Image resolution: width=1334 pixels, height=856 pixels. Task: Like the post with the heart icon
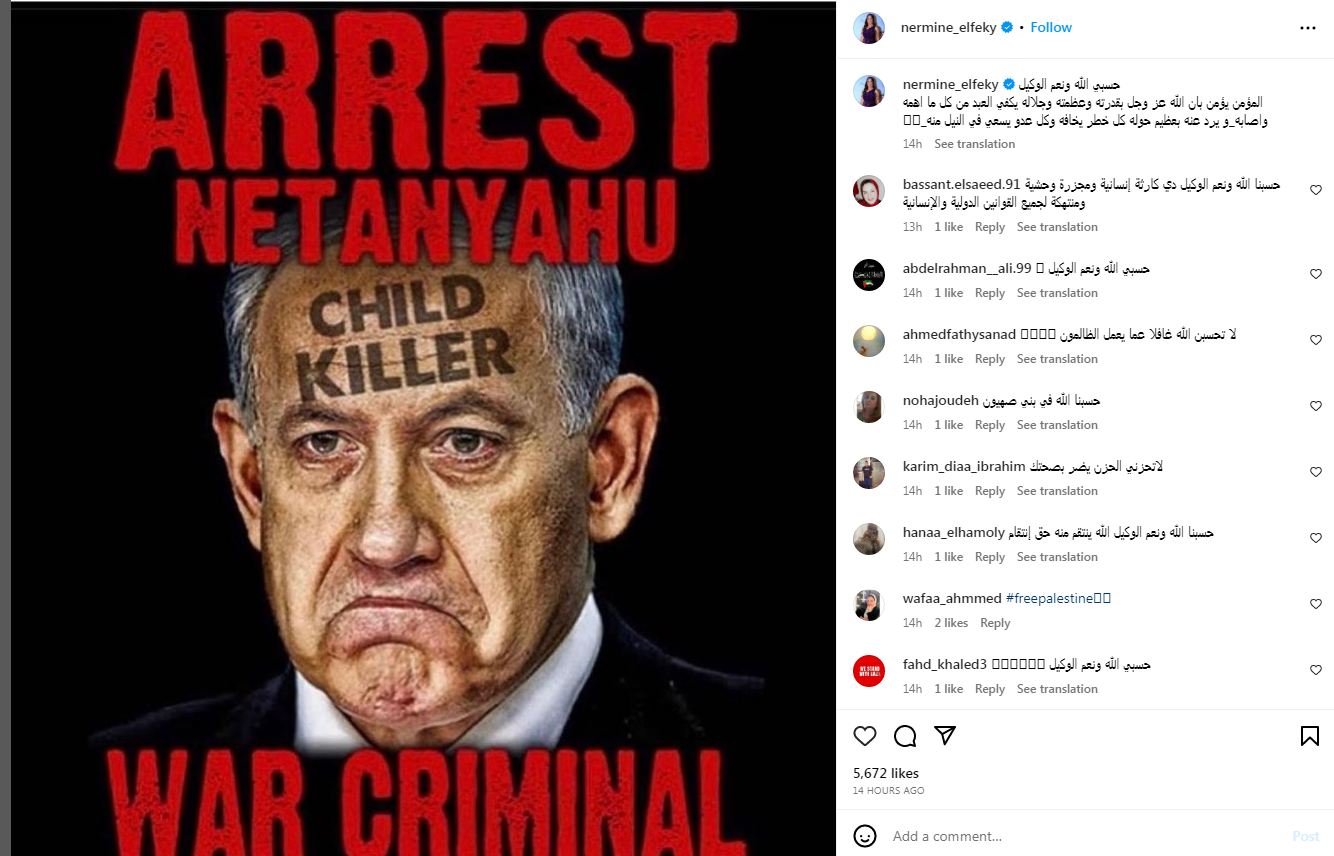(865, 736)
